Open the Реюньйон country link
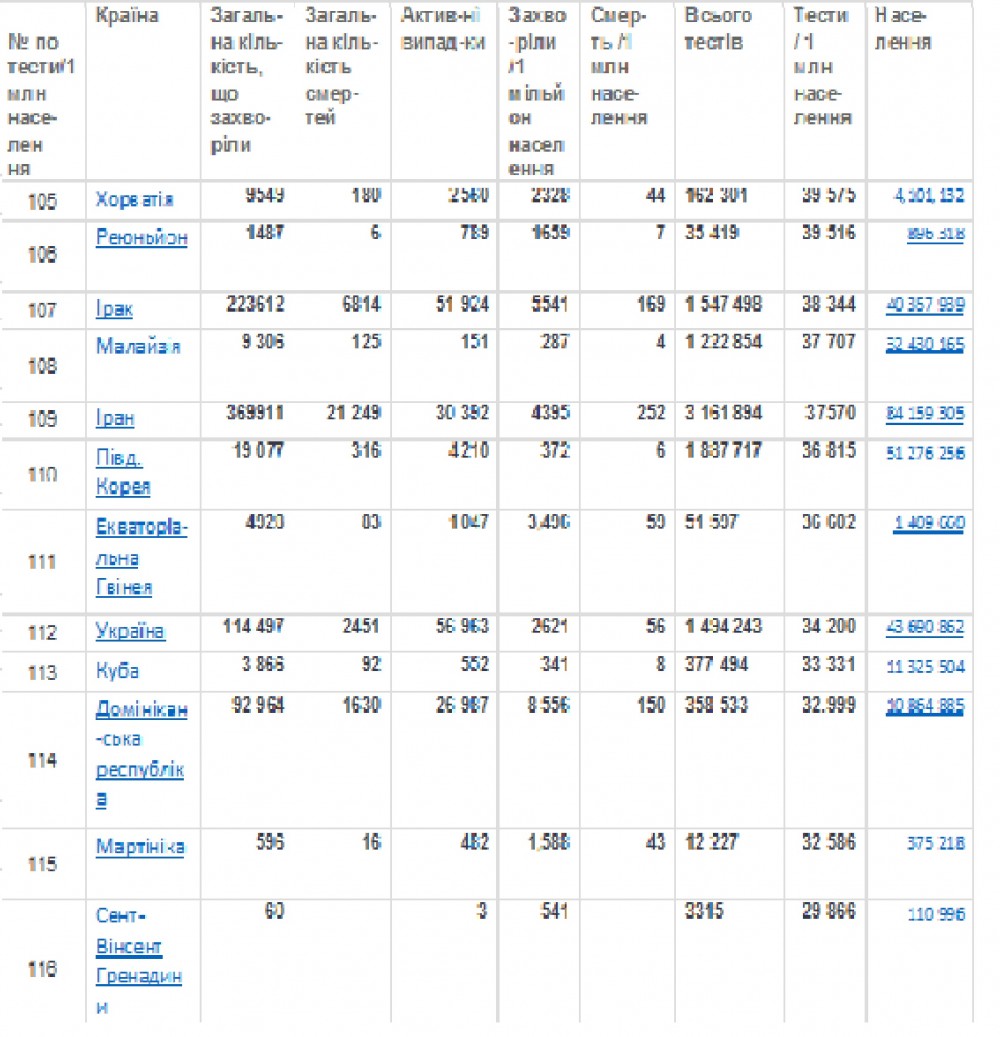 [142, 237]
